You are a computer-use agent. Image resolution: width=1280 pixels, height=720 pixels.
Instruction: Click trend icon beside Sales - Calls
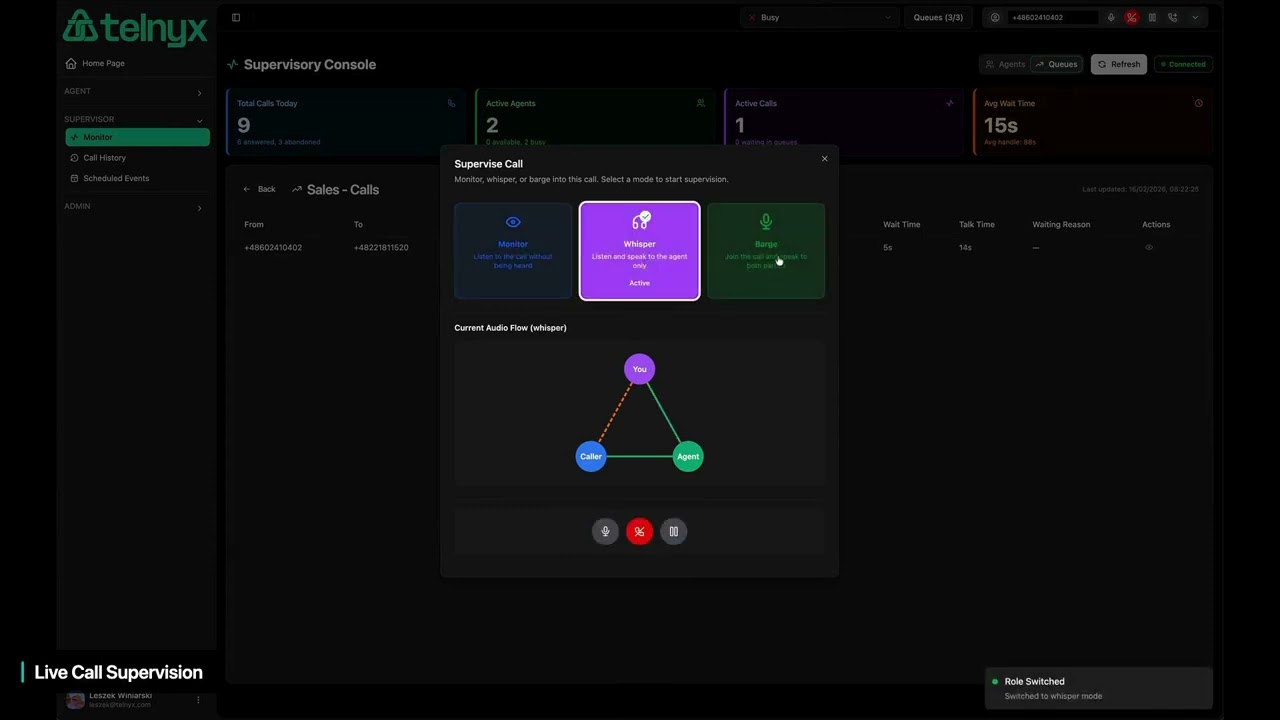click(x=297, y=189)
